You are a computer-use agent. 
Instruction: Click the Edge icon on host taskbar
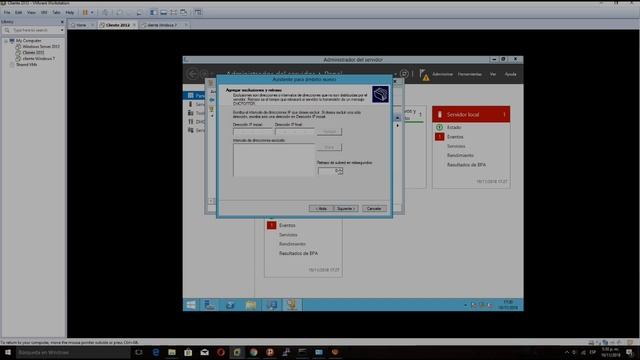point(156,352)
